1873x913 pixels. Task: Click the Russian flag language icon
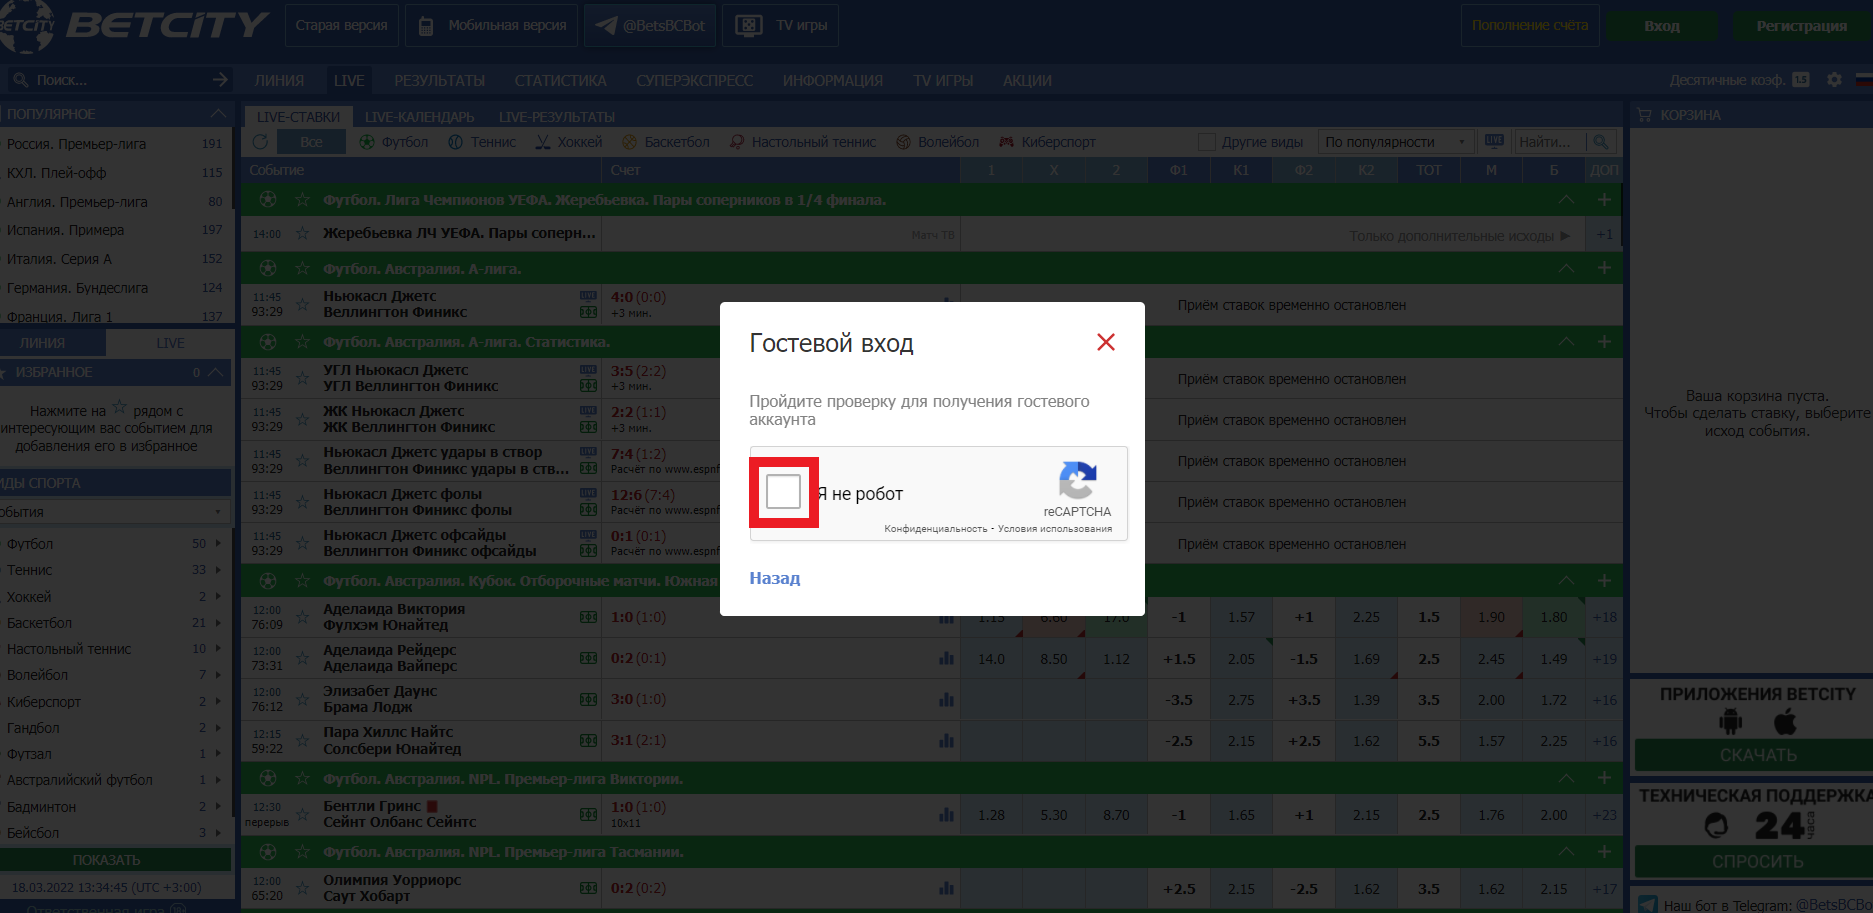tap(1864, 79)
